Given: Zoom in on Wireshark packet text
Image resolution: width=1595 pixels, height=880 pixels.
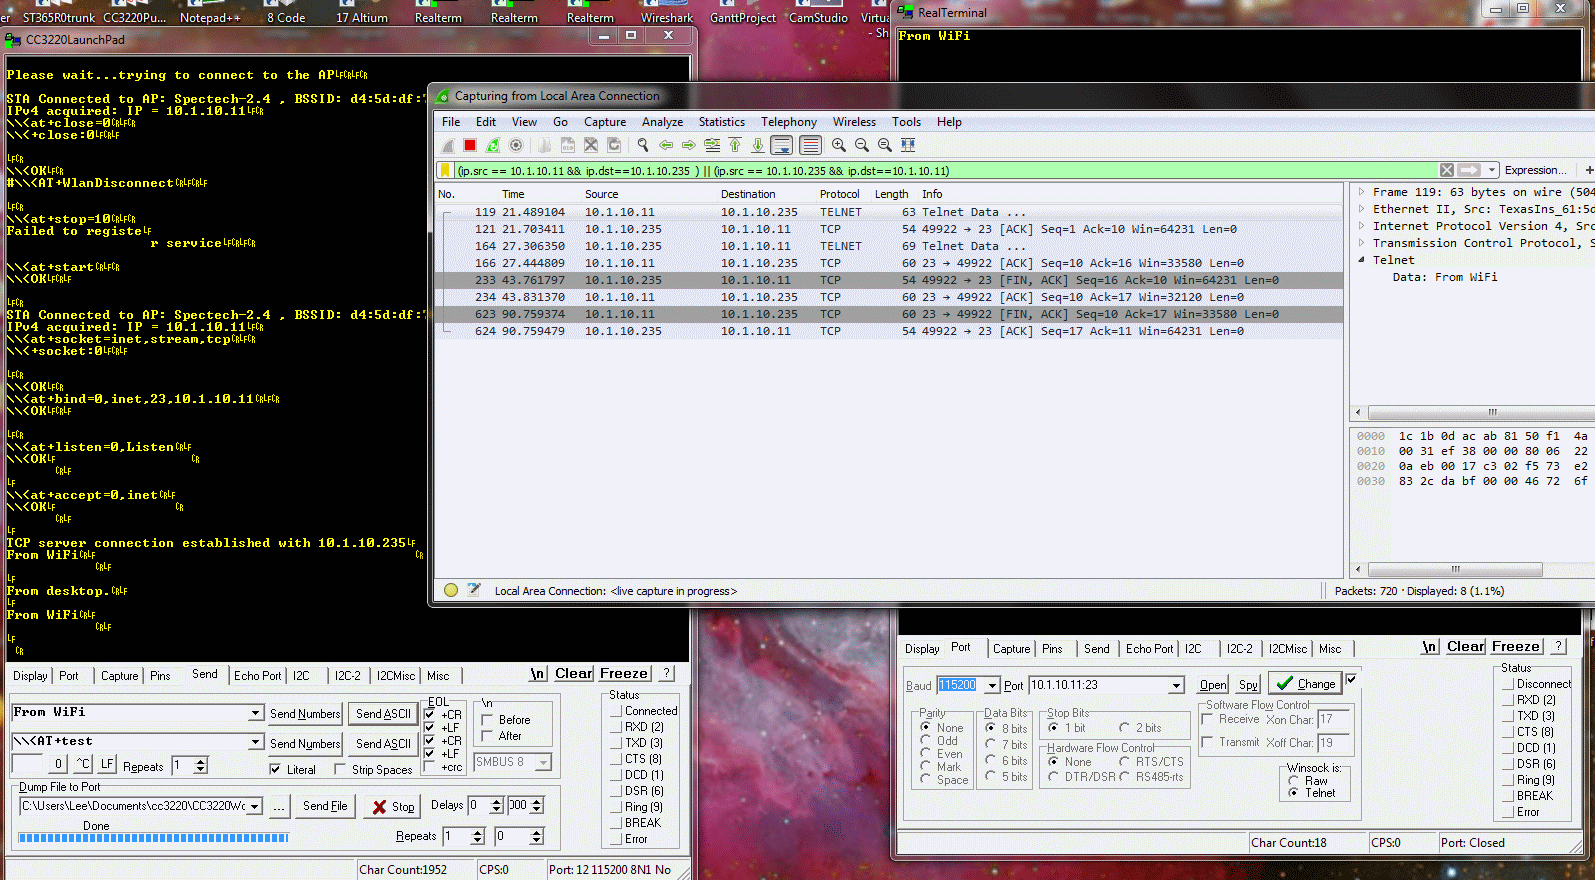Looking at the screenshot, I should tap(839, 145).
